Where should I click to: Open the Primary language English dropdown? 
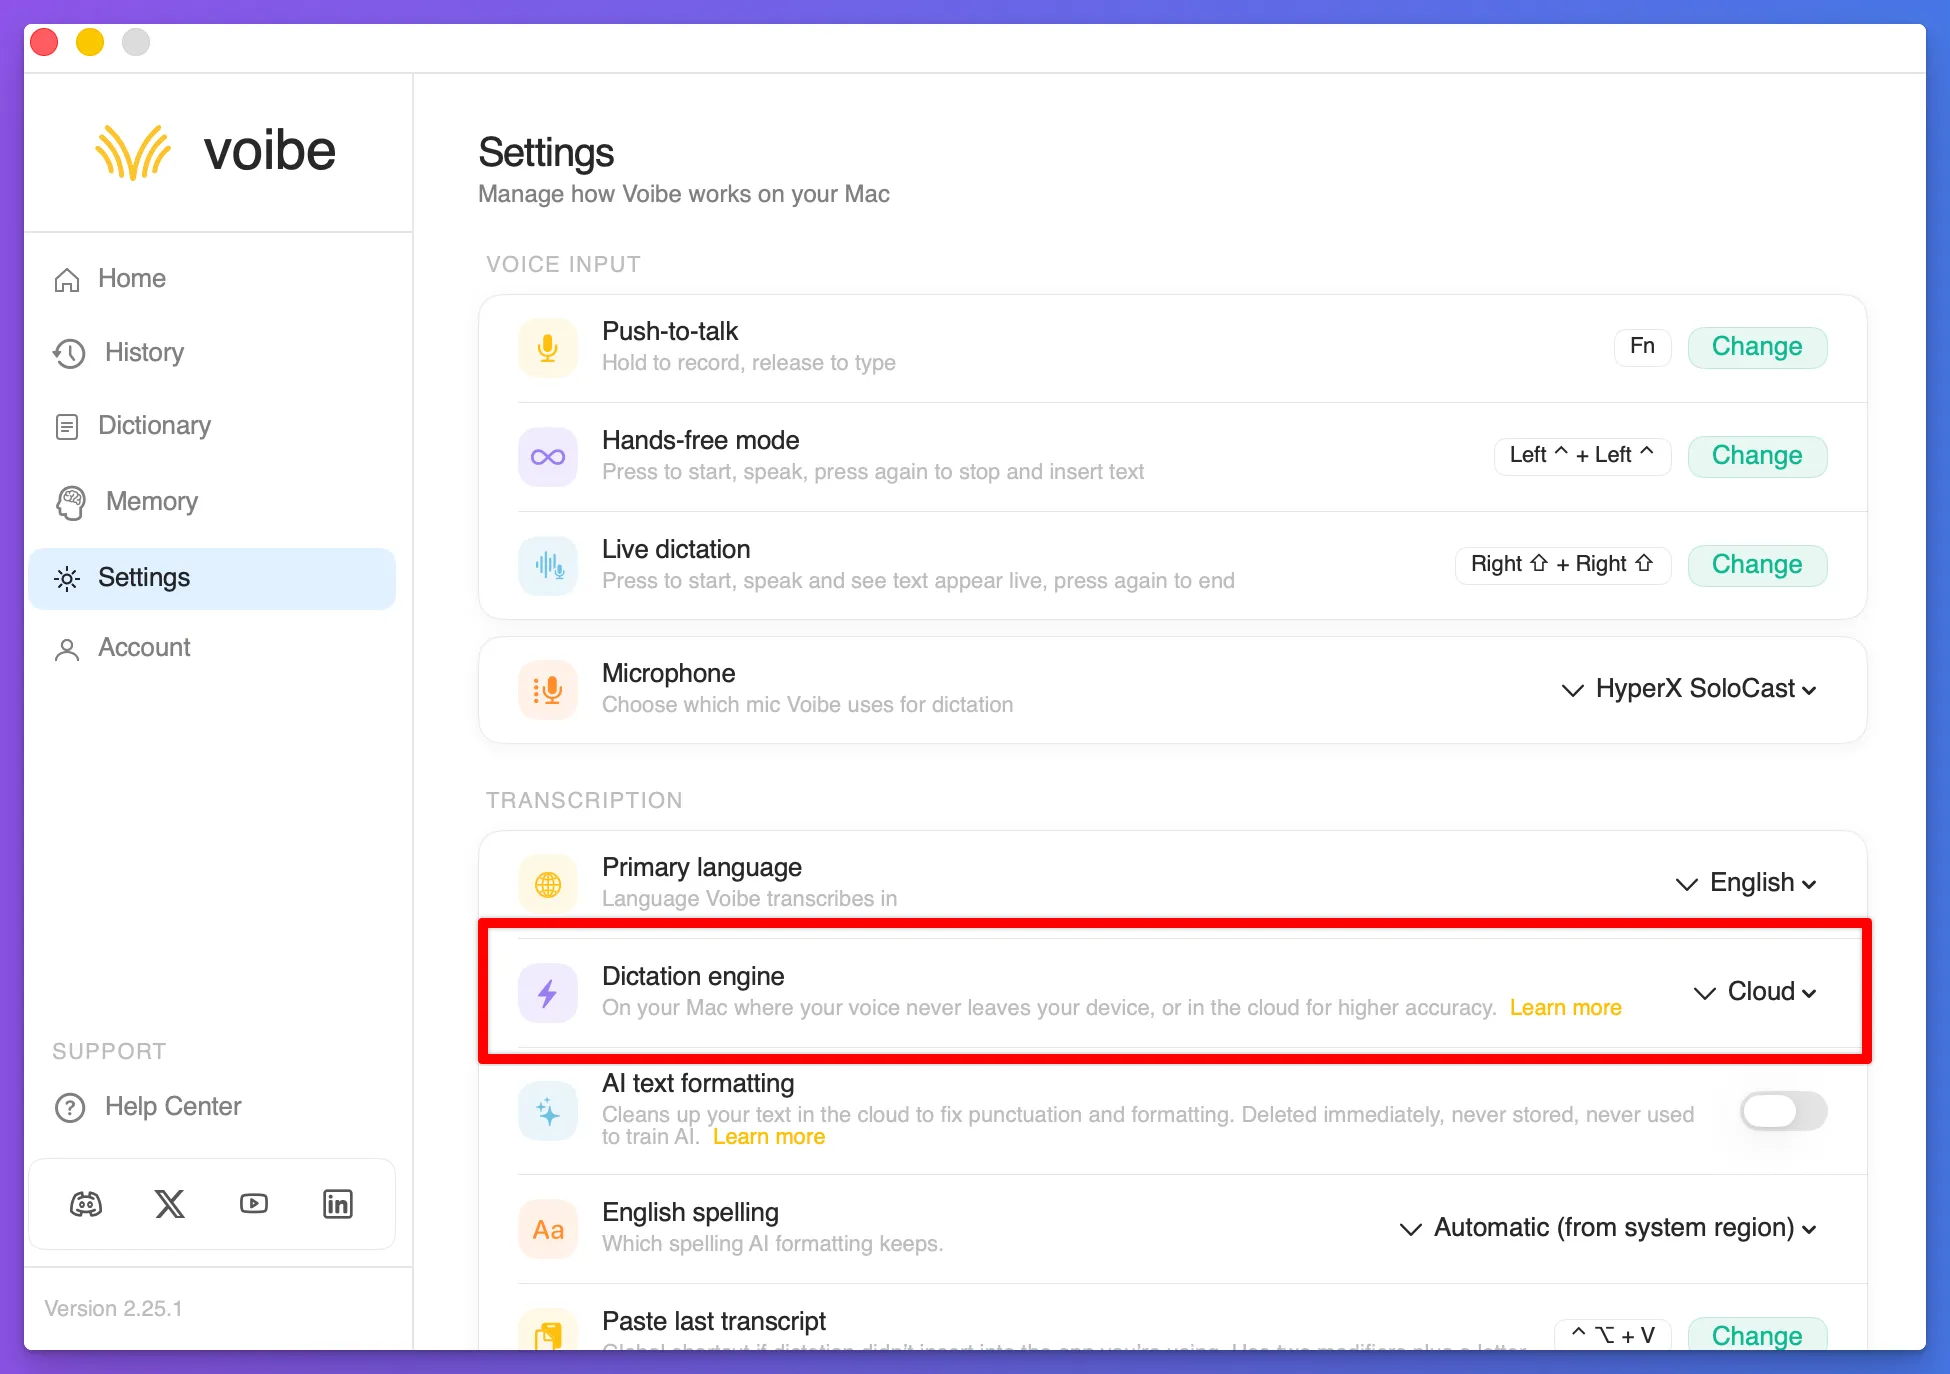tap(1747, 883)
